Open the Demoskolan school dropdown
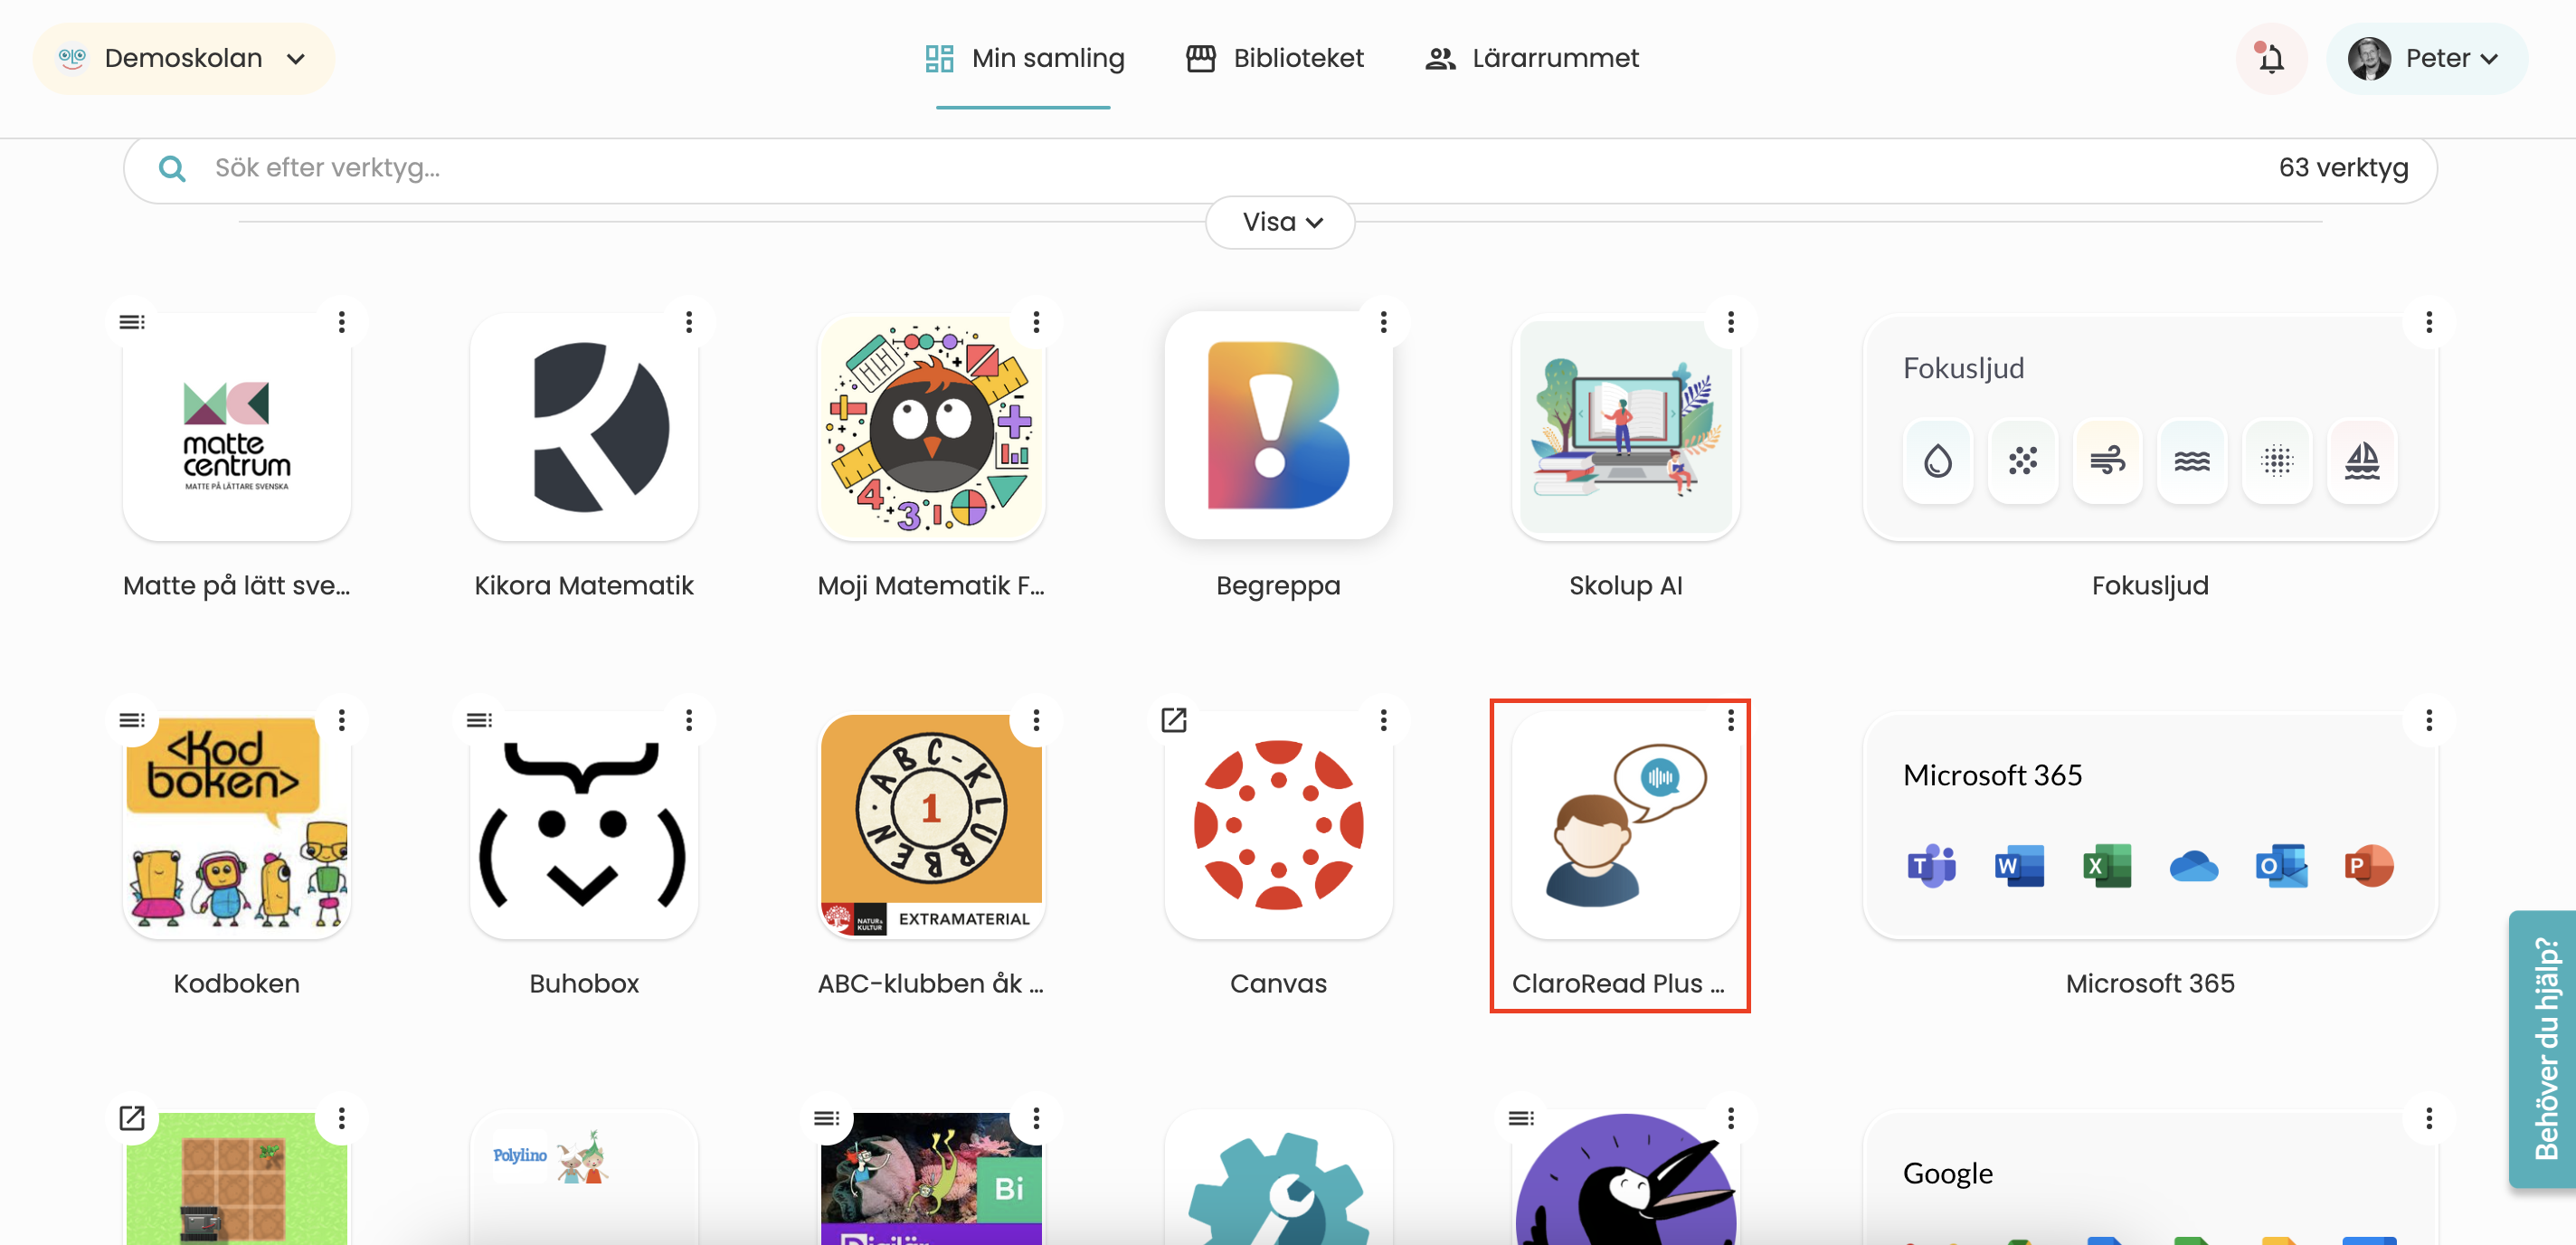2576x1245 pixels. click(x=183, y=58)
